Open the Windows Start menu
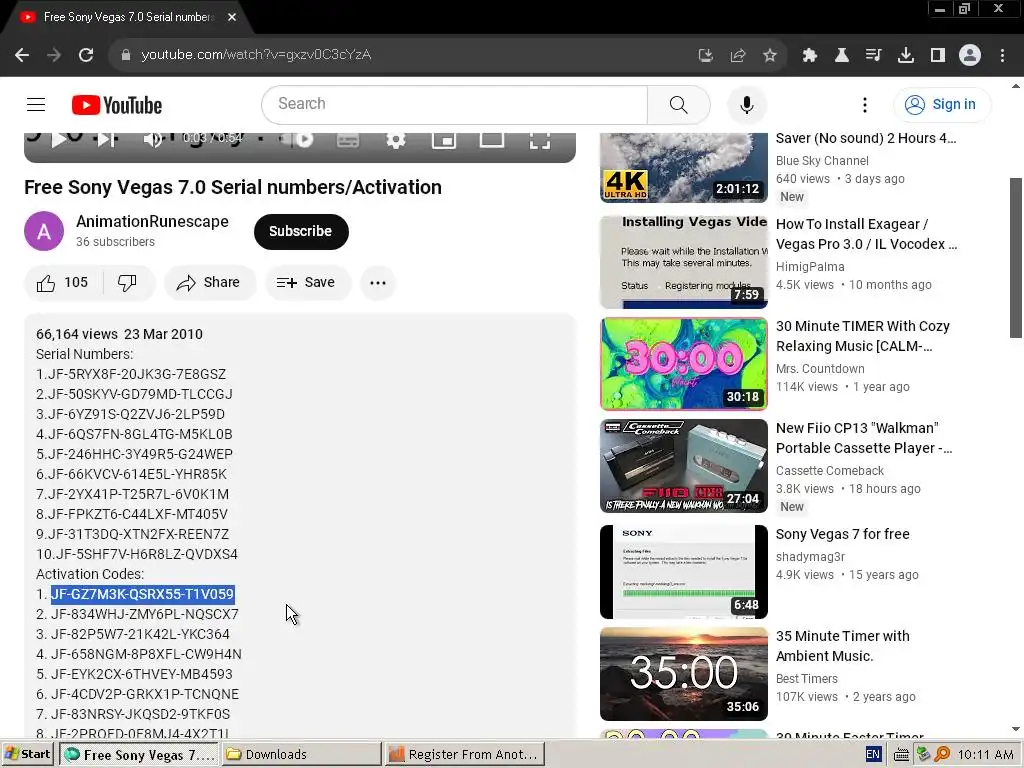This screenshot has width=1024, height=768. (x=27, y=754)
